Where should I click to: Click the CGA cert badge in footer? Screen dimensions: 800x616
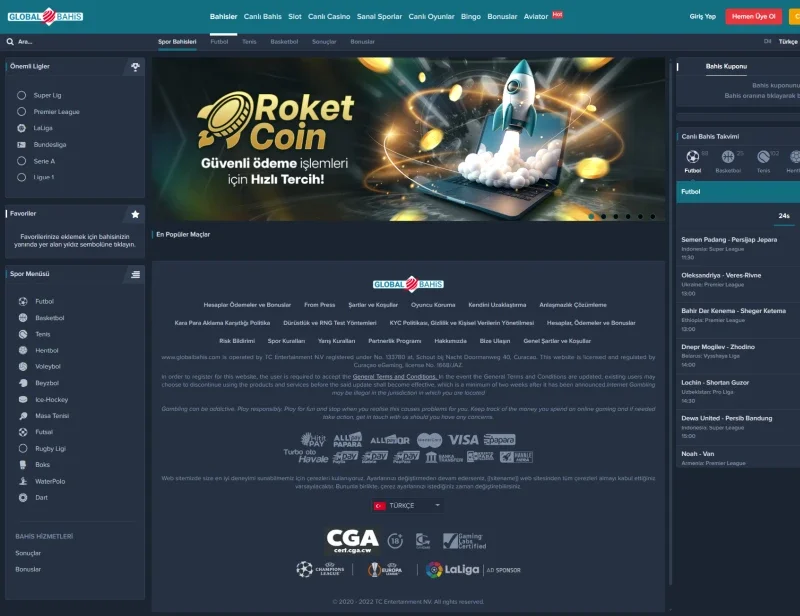click(353, 541)
